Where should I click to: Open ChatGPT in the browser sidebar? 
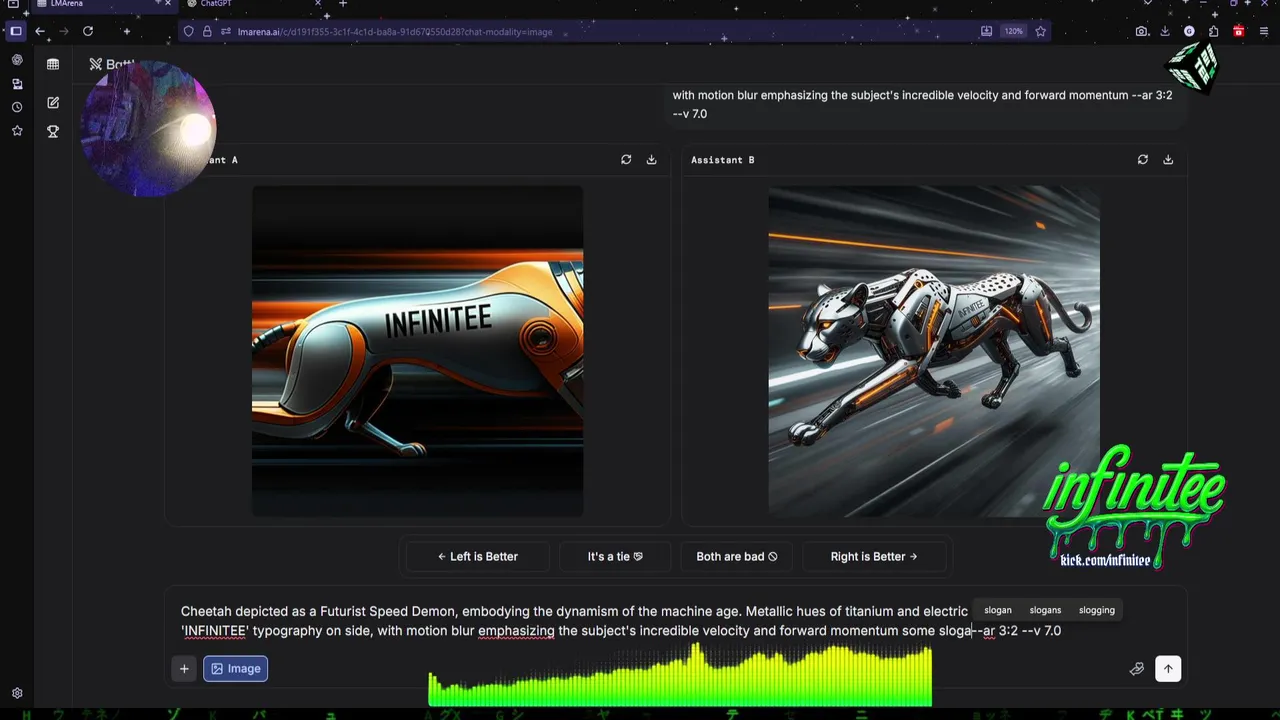pos(17,60)
